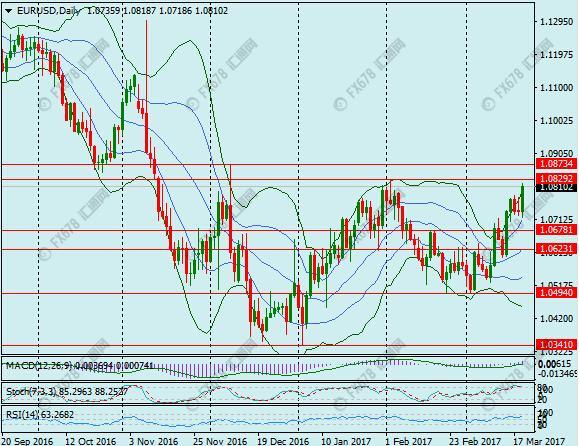
Task: Click the latest green candlestick near 1.08102
Action: click(x=523, y=199)
